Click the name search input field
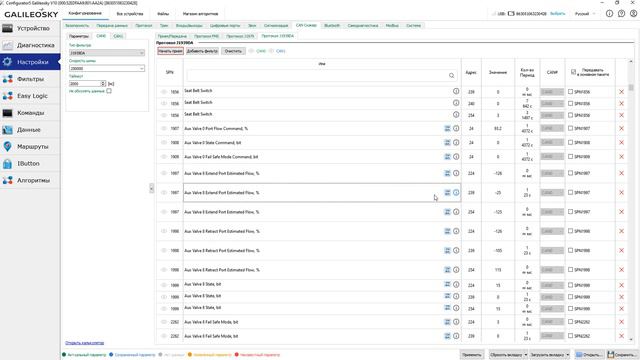This screenshot has width=640, height=360. 322,76
